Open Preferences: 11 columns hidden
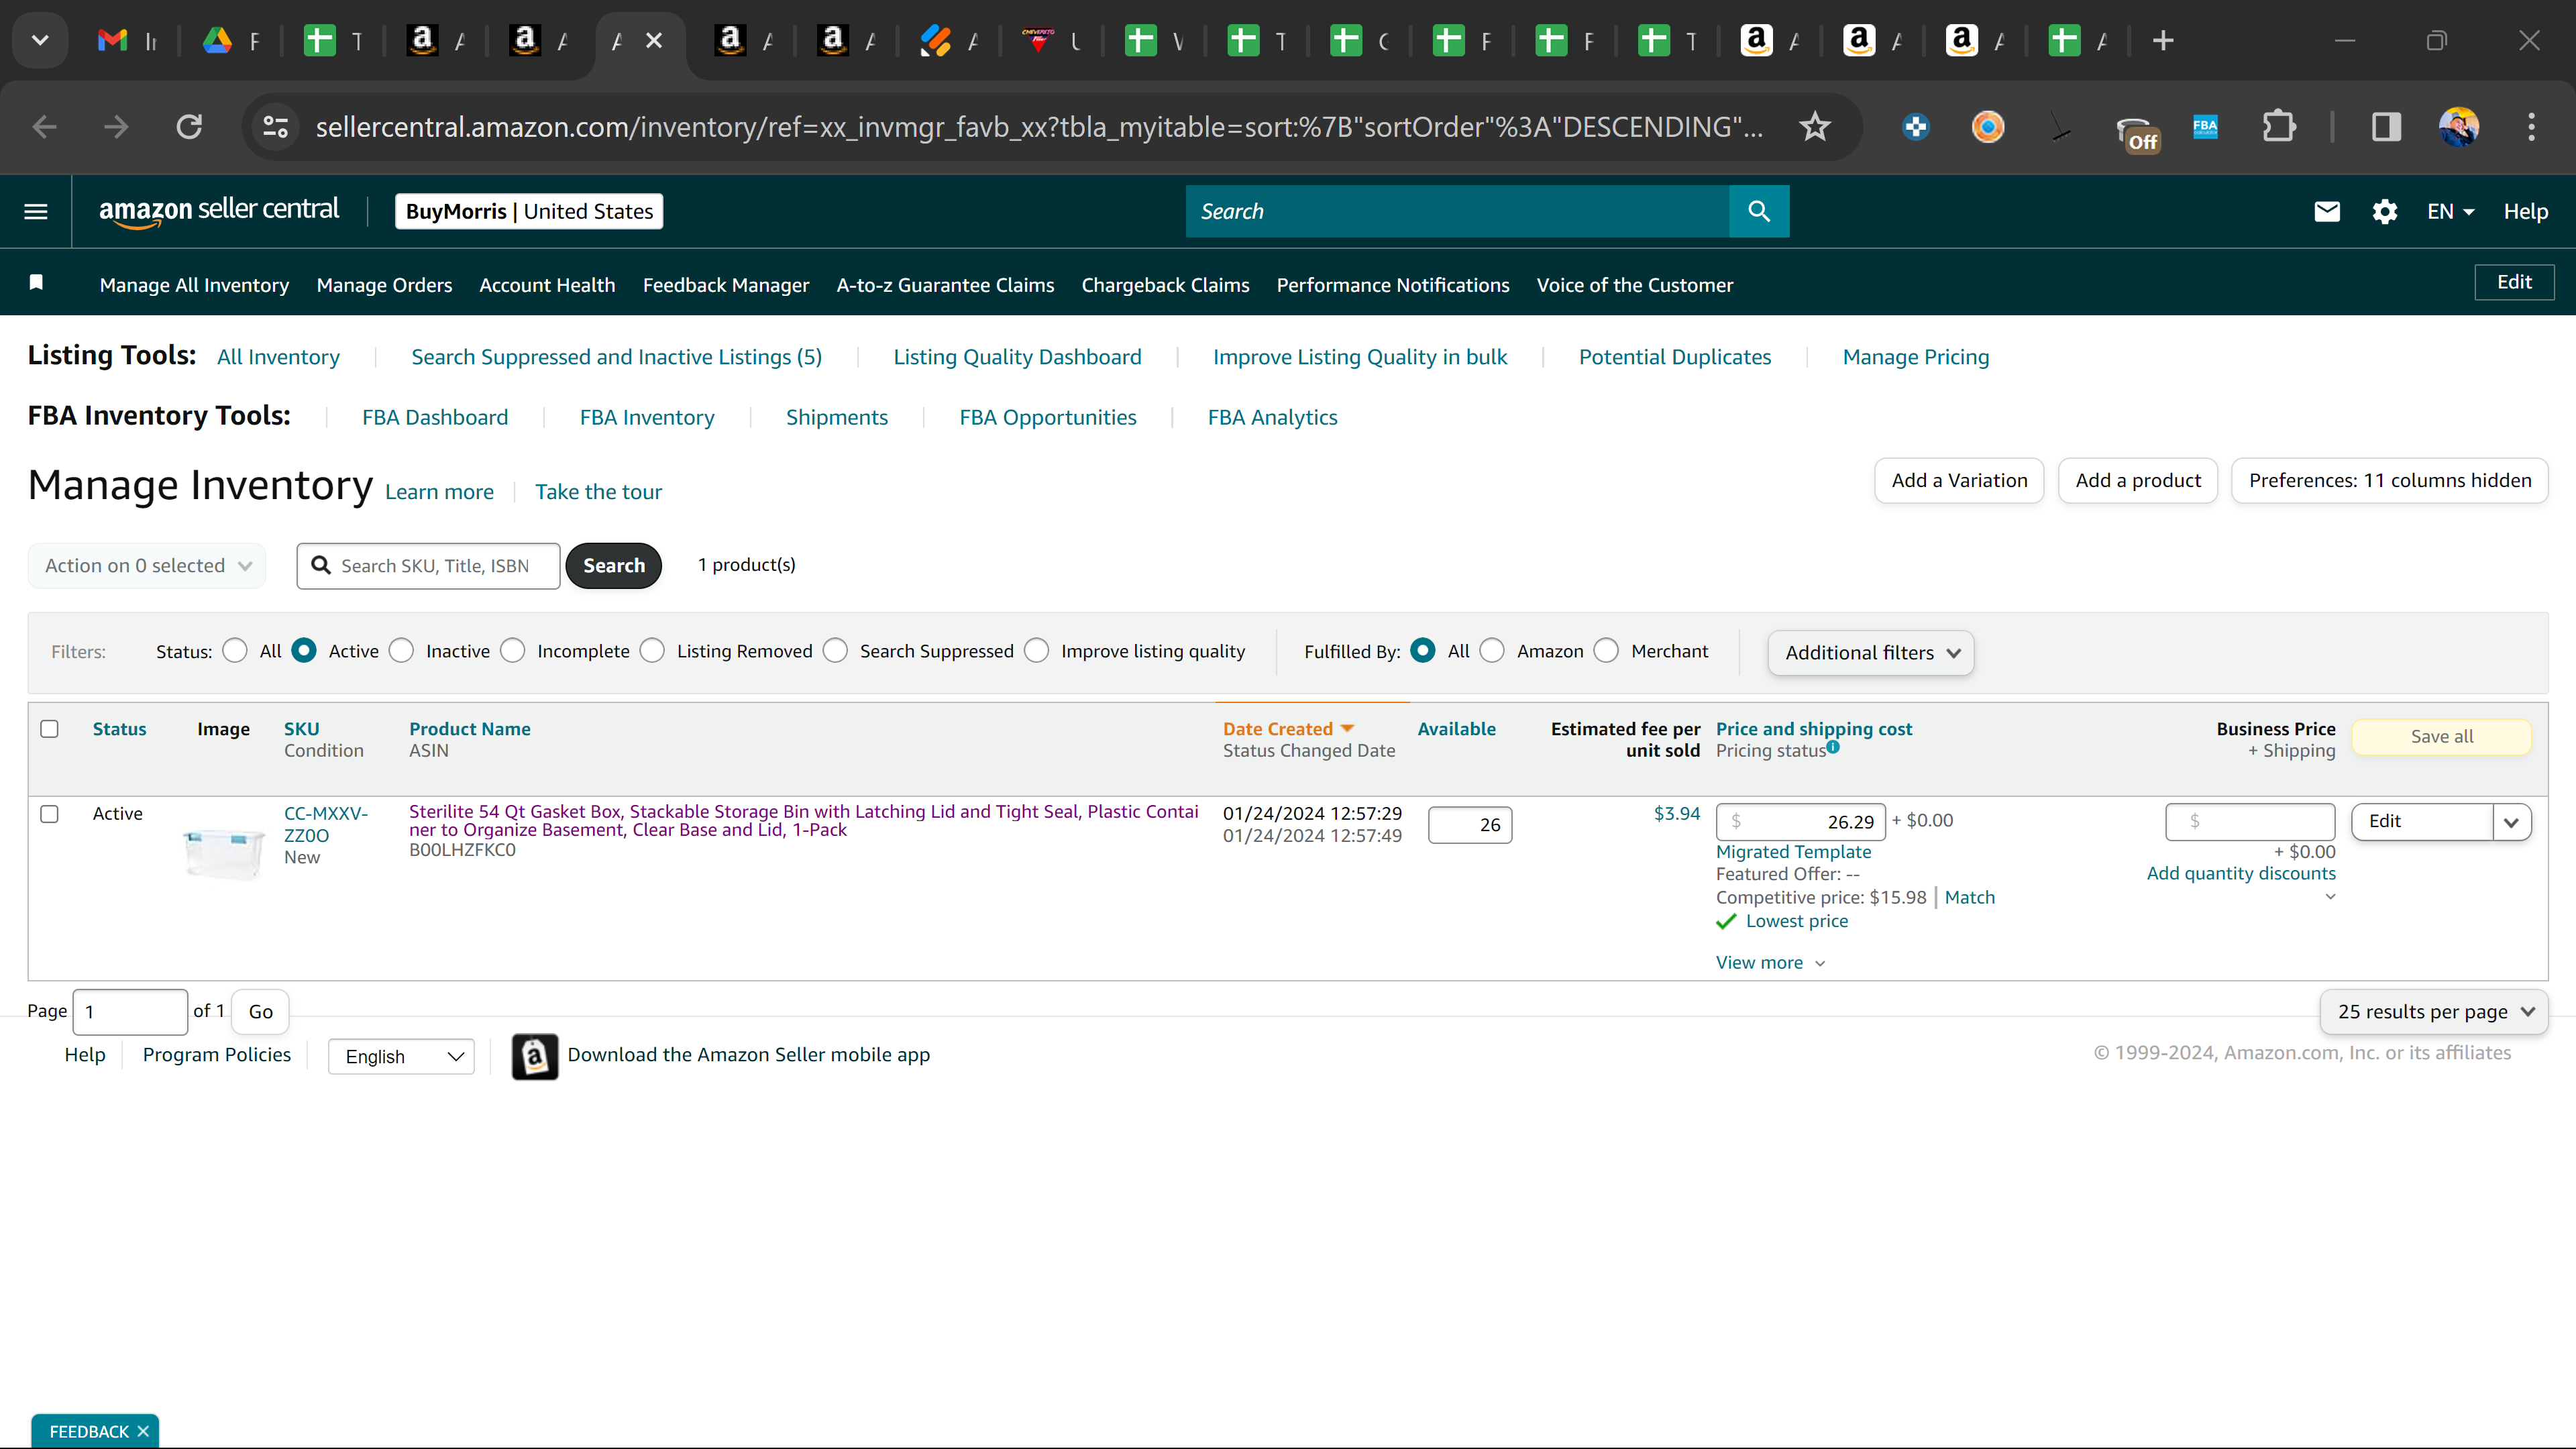 pyautogui.click(x=2390, y=481)
